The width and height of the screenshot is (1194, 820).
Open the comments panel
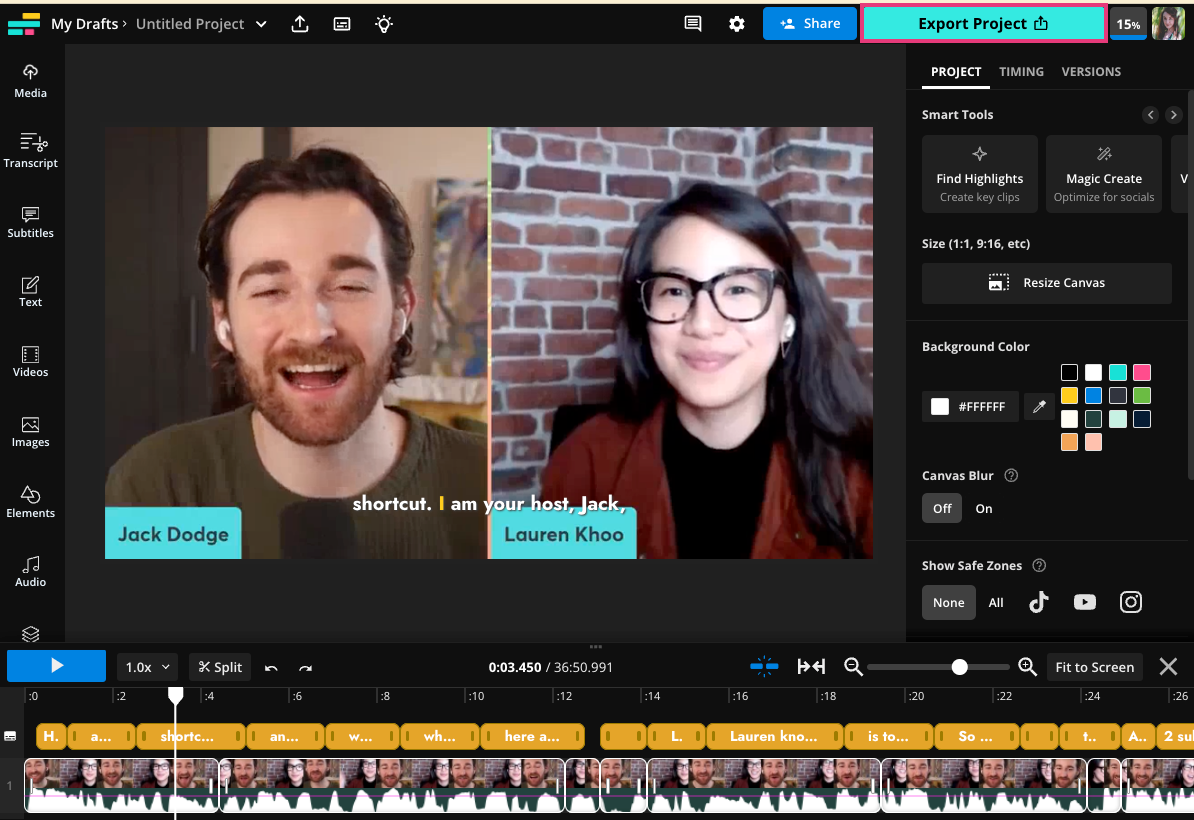coord(692,23)
